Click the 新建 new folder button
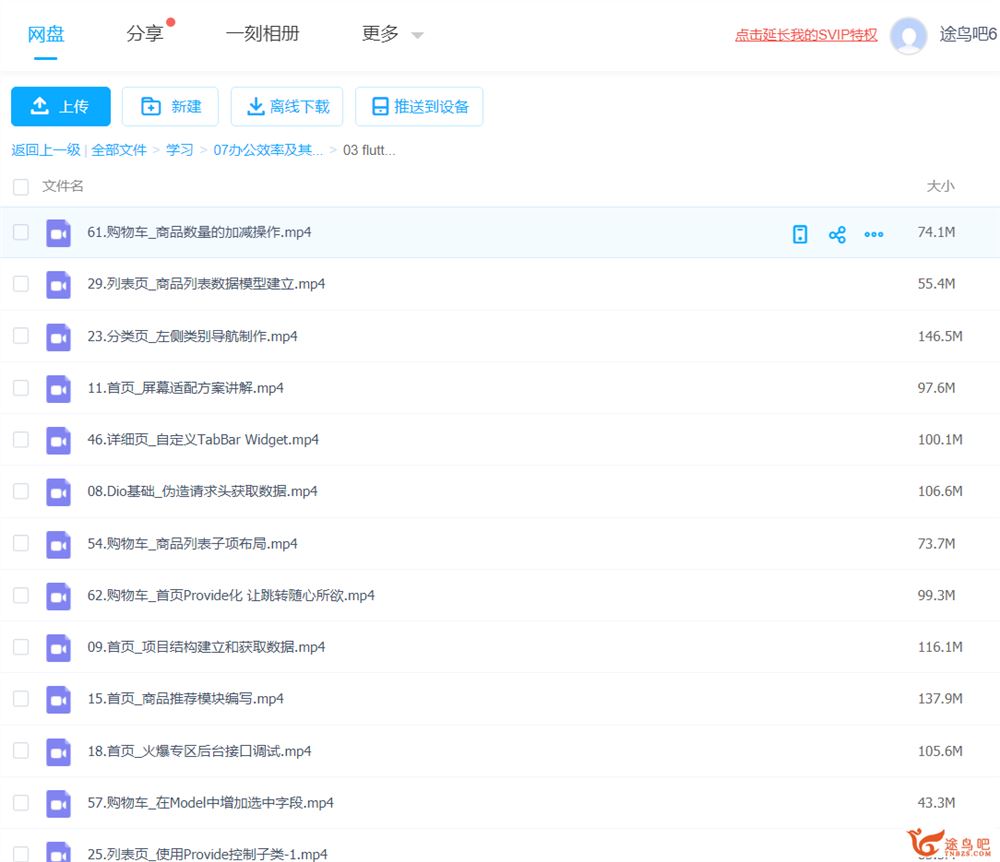Viewport: 1000px width, 862px height. coord(171,107)
